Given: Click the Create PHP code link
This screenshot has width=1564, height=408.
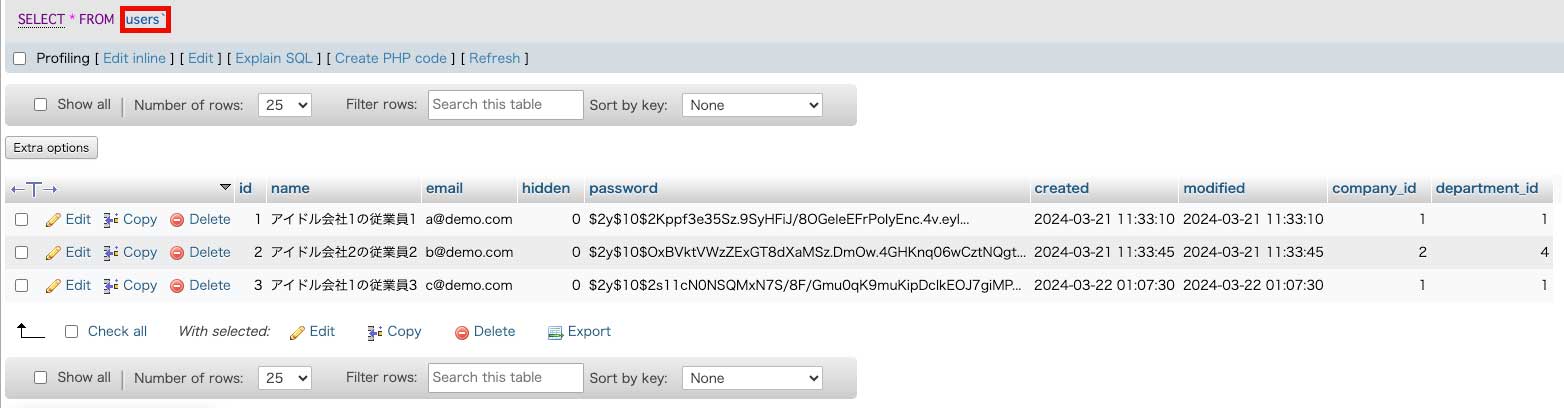Looking at the screenshot, I should (391, 58).
